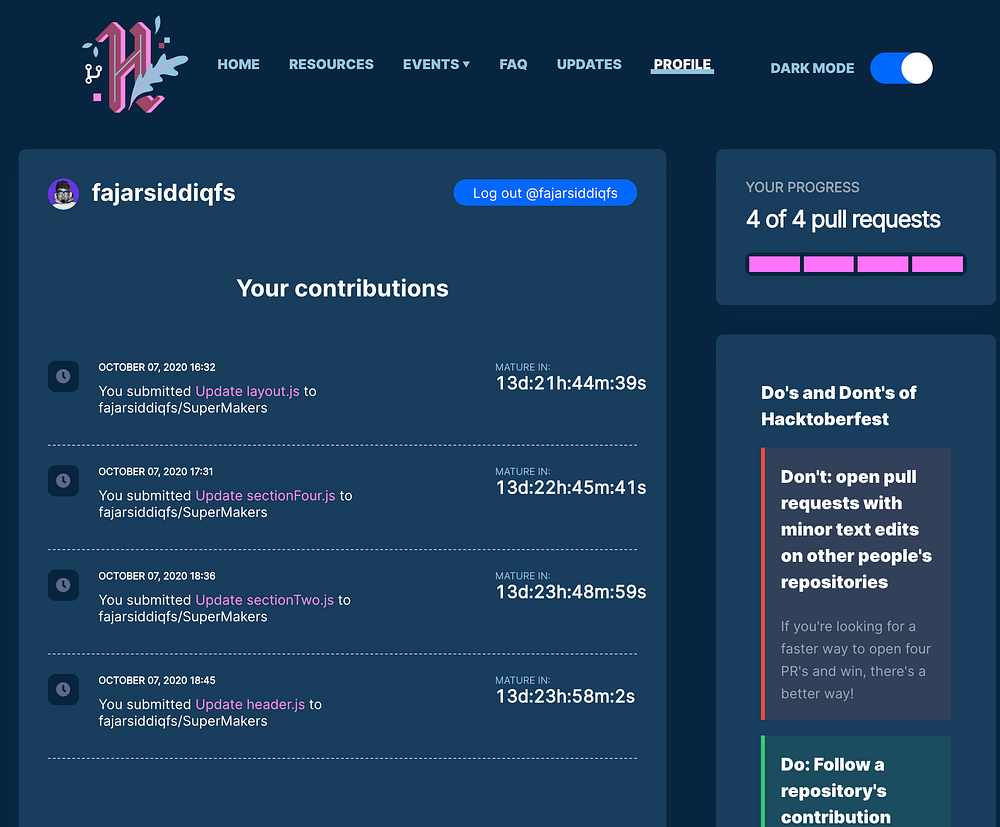The image size is (1000, 827).
Task: Click the YOUR PROGRESS label
Action: [x=802, y=187]
